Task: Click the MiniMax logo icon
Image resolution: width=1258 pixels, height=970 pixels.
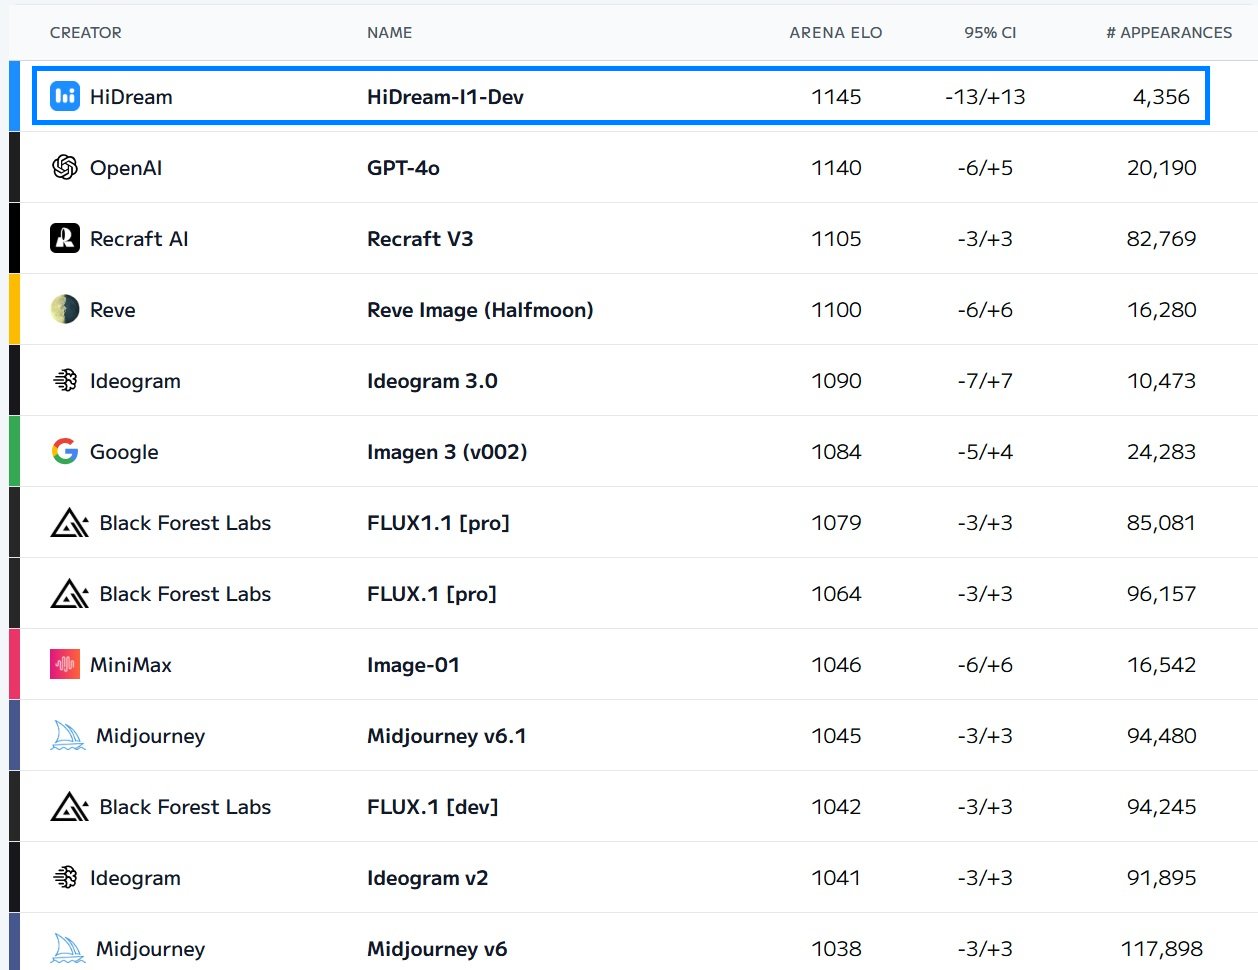Action: pos(65,664)
